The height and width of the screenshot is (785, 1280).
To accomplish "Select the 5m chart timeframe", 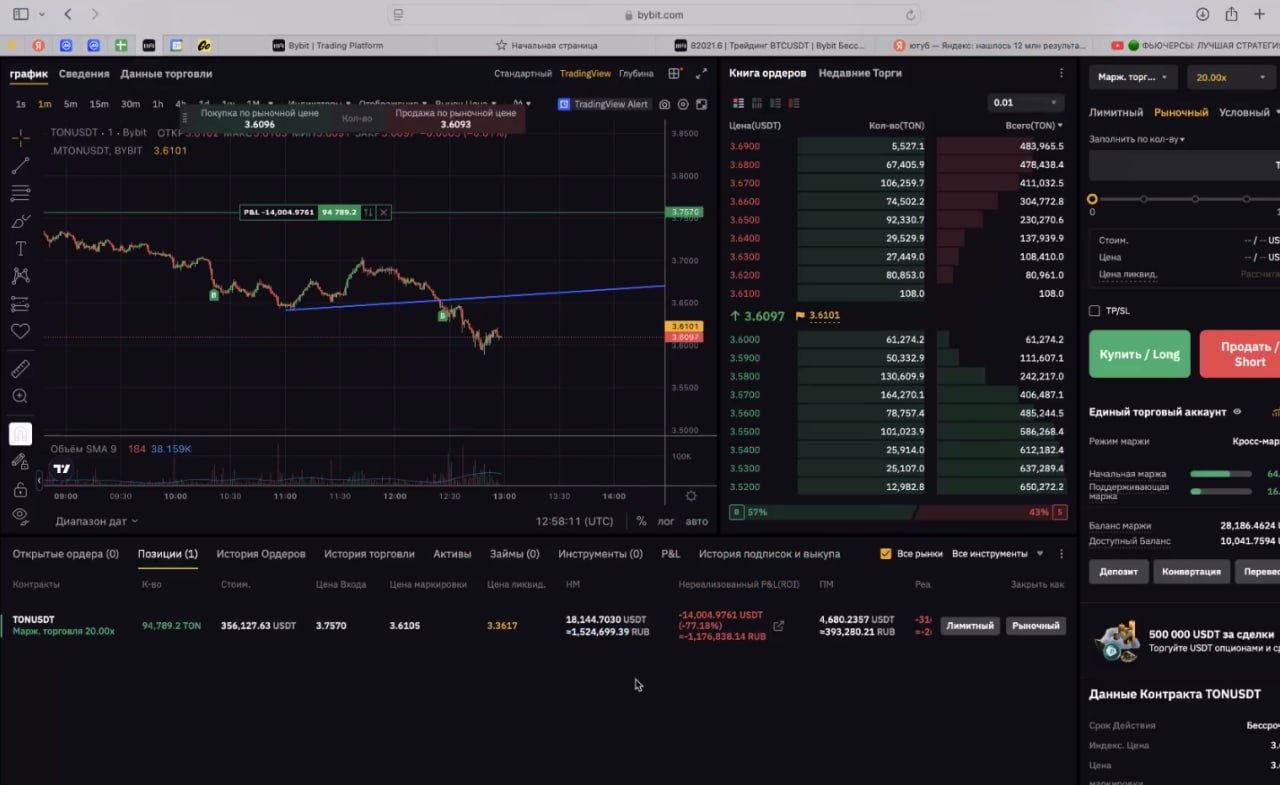I will tap(70, 104).
